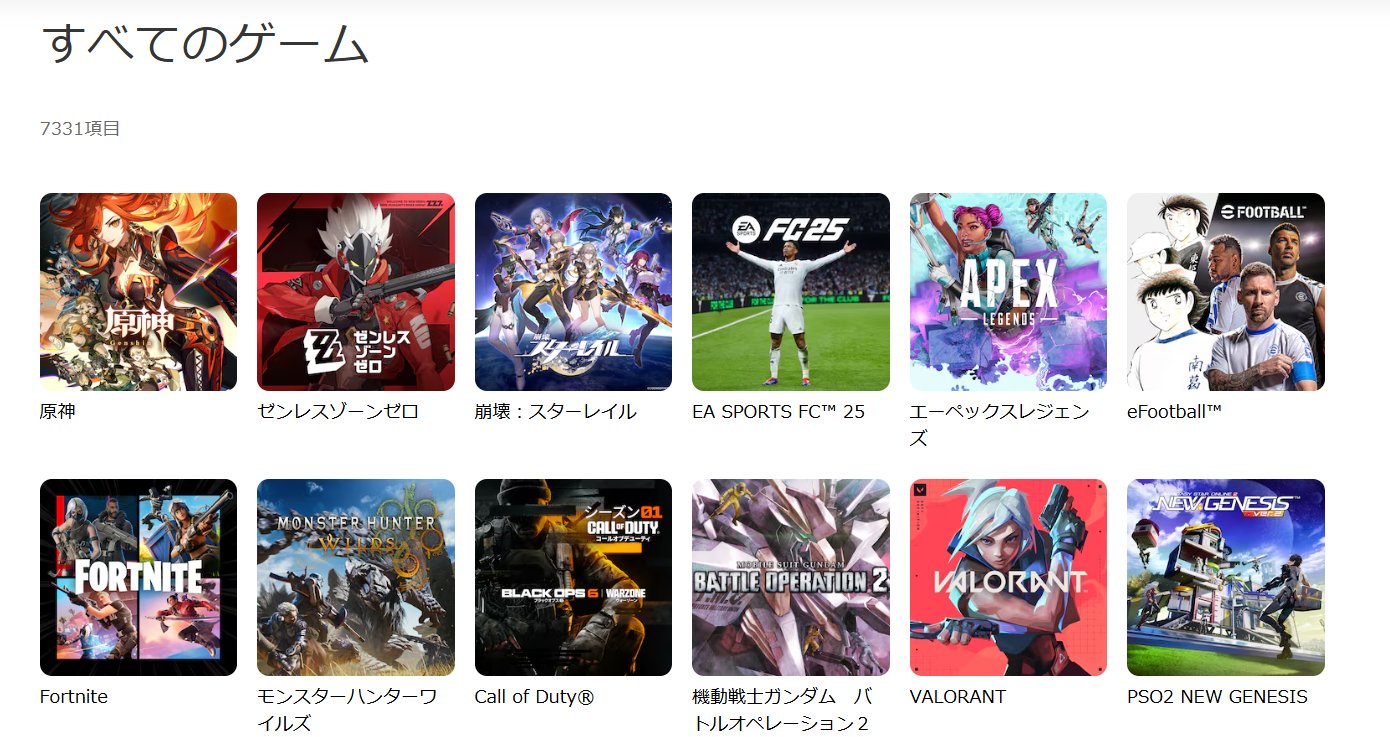Open the モンスターハンターワイルズ title link

347,710
